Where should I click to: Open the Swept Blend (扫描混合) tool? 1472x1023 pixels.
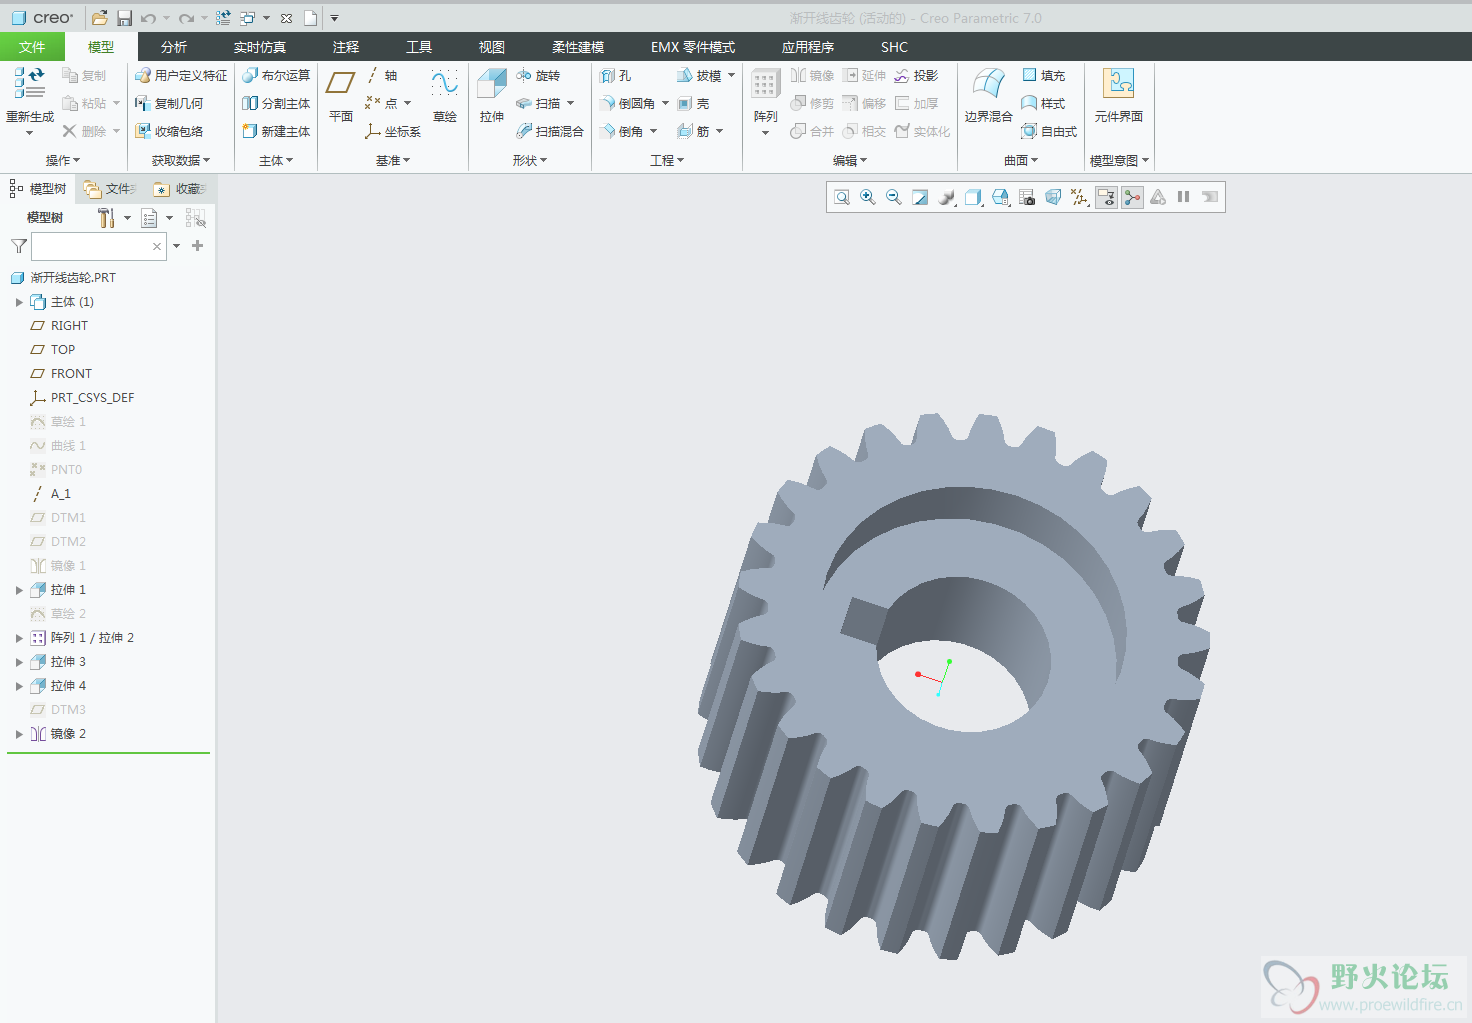coord(549,131)
